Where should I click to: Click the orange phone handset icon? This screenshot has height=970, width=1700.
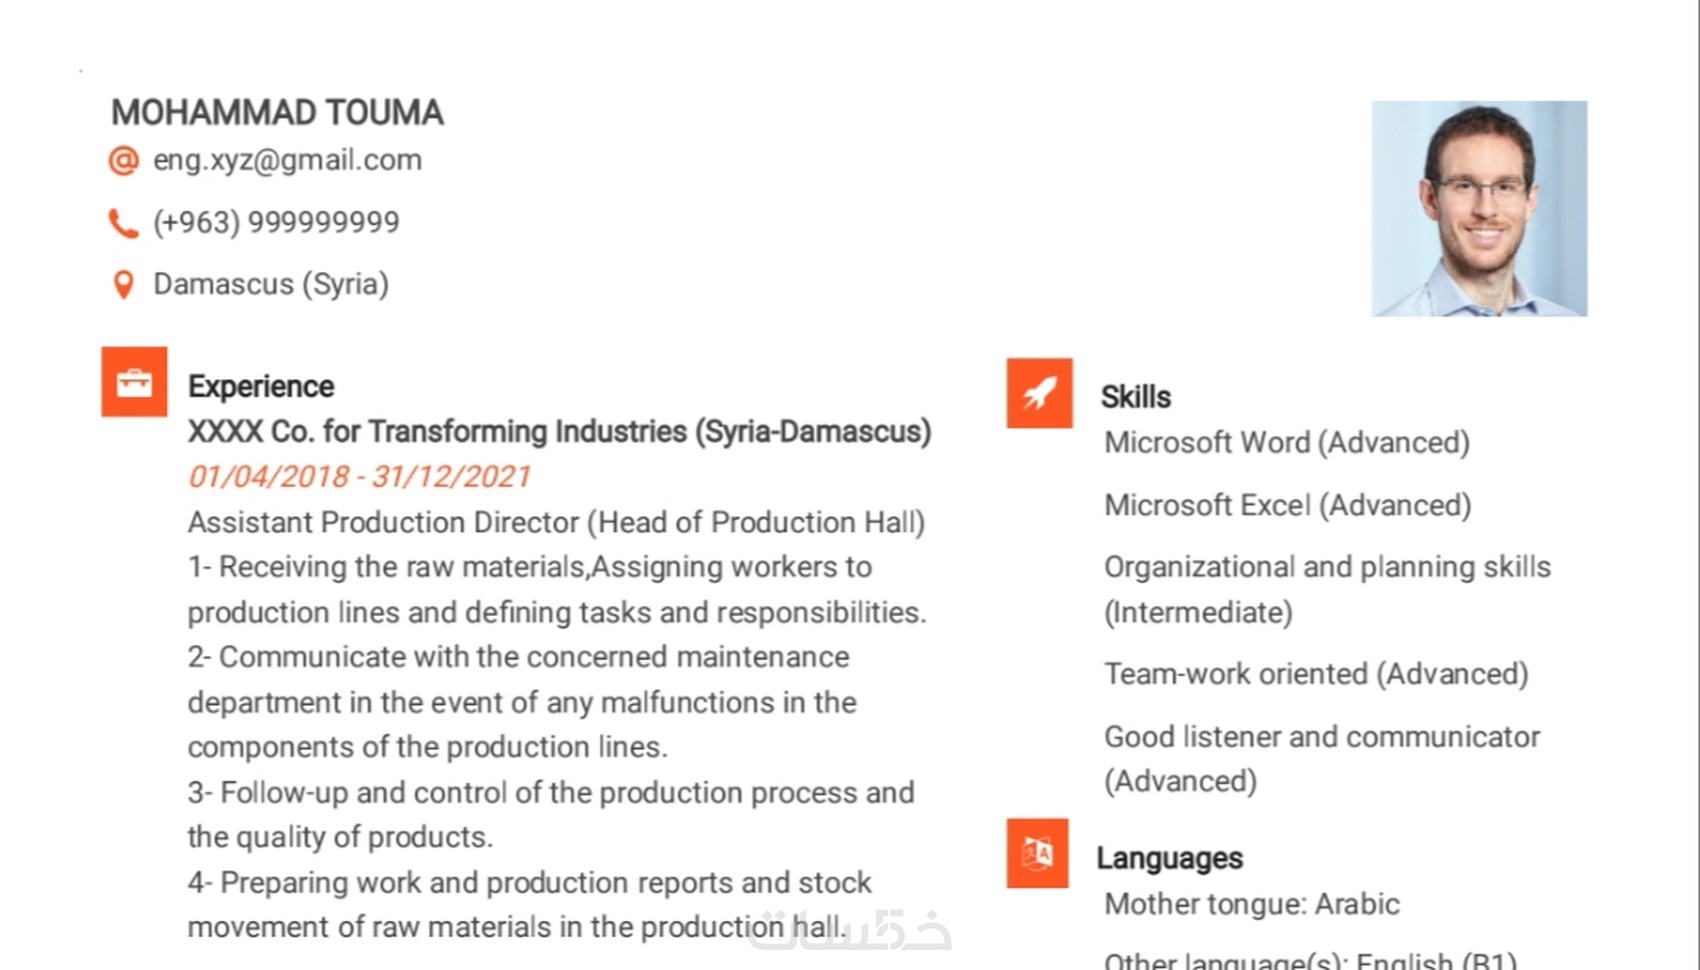click(x=123, y=223)
